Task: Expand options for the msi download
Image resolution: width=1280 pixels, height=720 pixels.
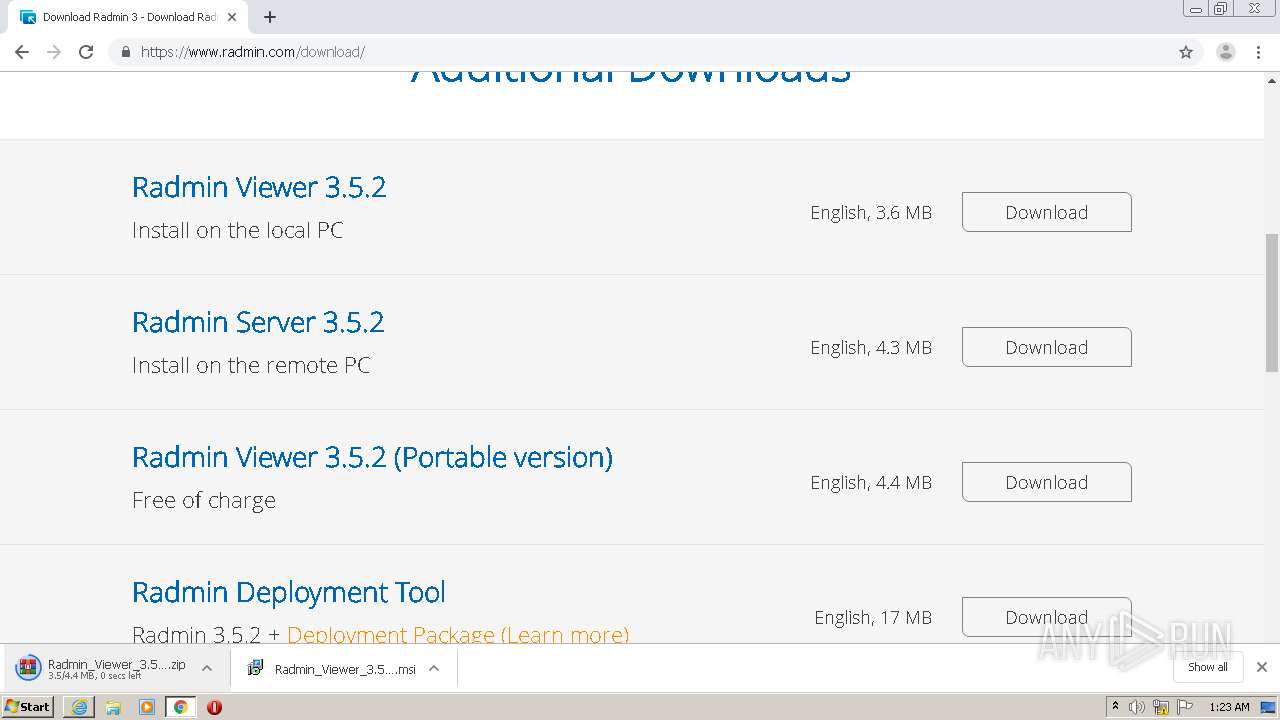Action: tap(434, 668)
